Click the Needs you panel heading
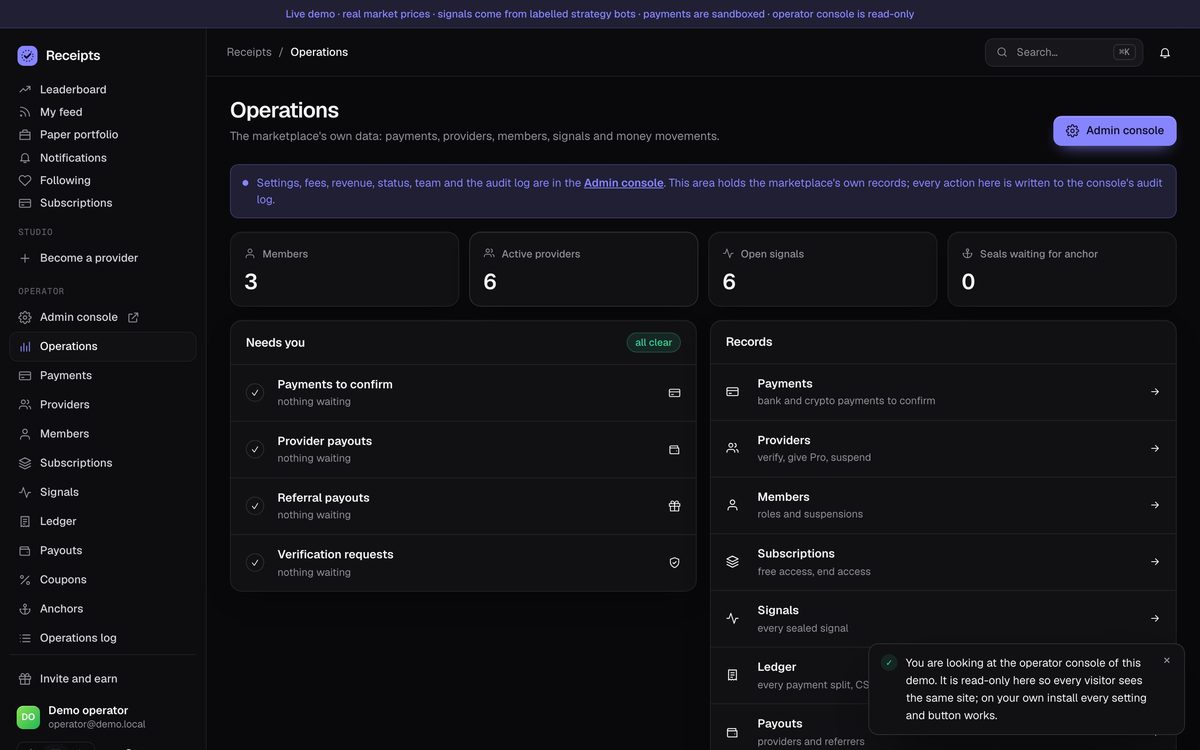This screenshot has width=1200, height=750. click(x=275, y=343)
